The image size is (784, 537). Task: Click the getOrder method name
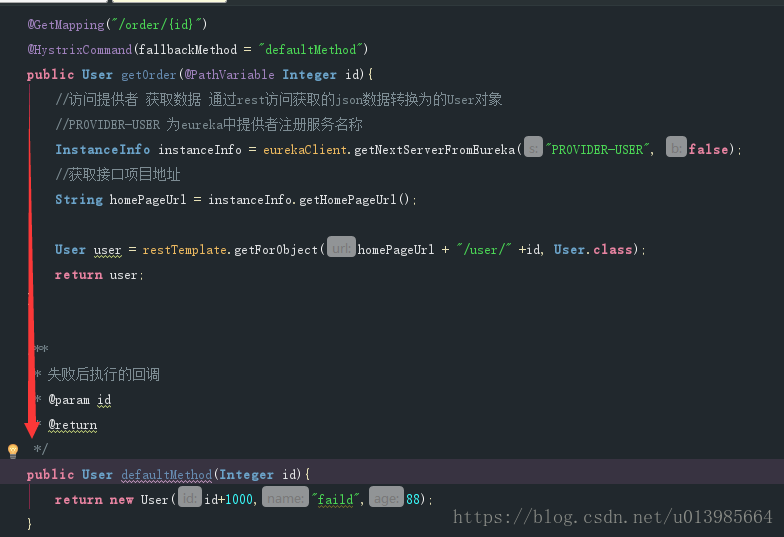coord(149,75)
